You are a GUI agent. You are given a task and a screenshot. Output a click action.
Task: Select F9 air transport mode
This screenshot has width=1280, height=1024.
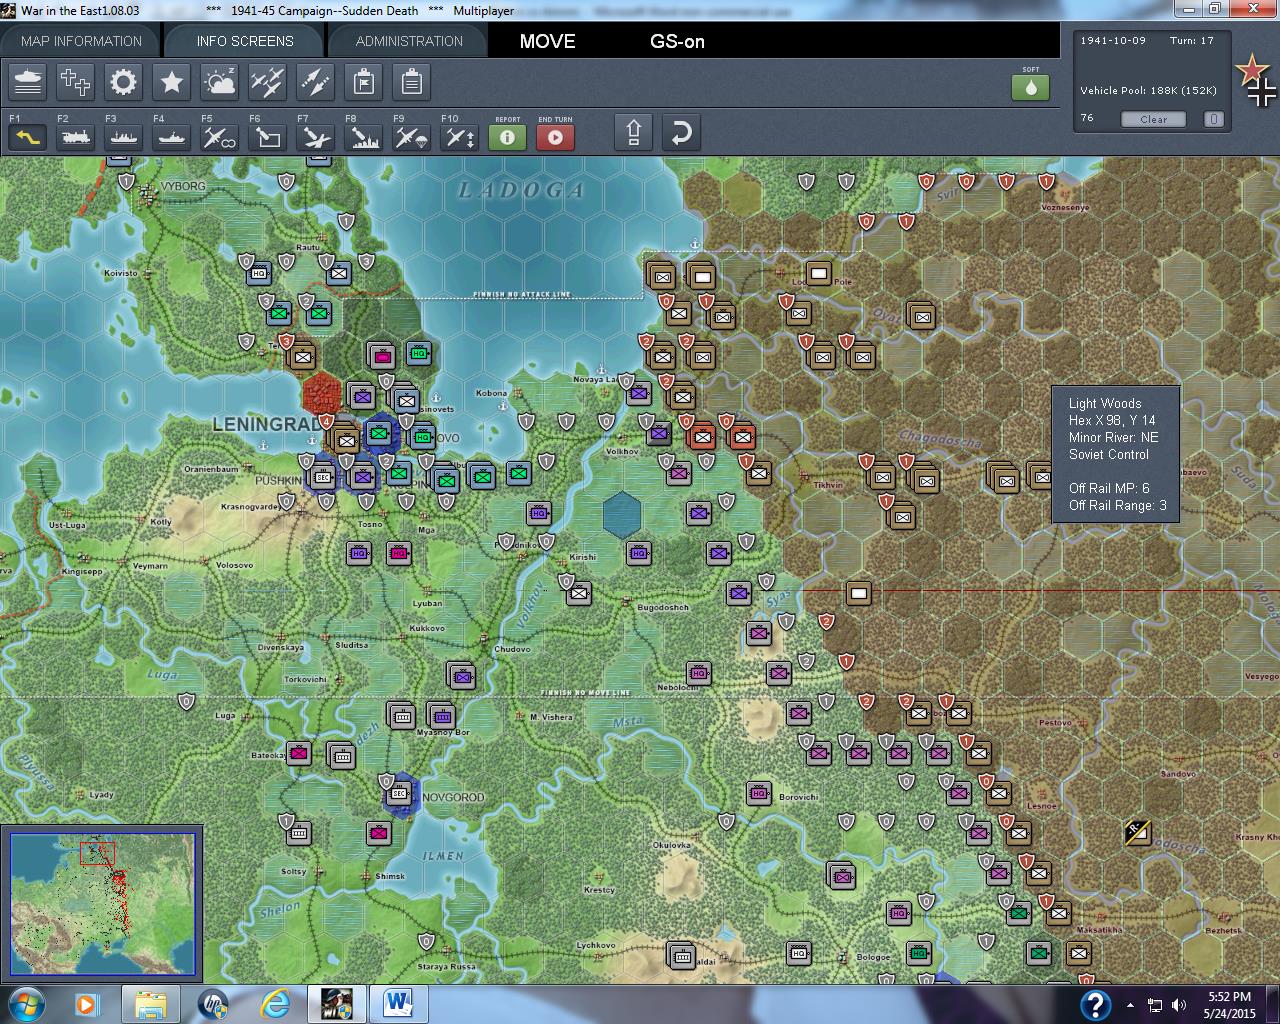[x=411, y=136]
